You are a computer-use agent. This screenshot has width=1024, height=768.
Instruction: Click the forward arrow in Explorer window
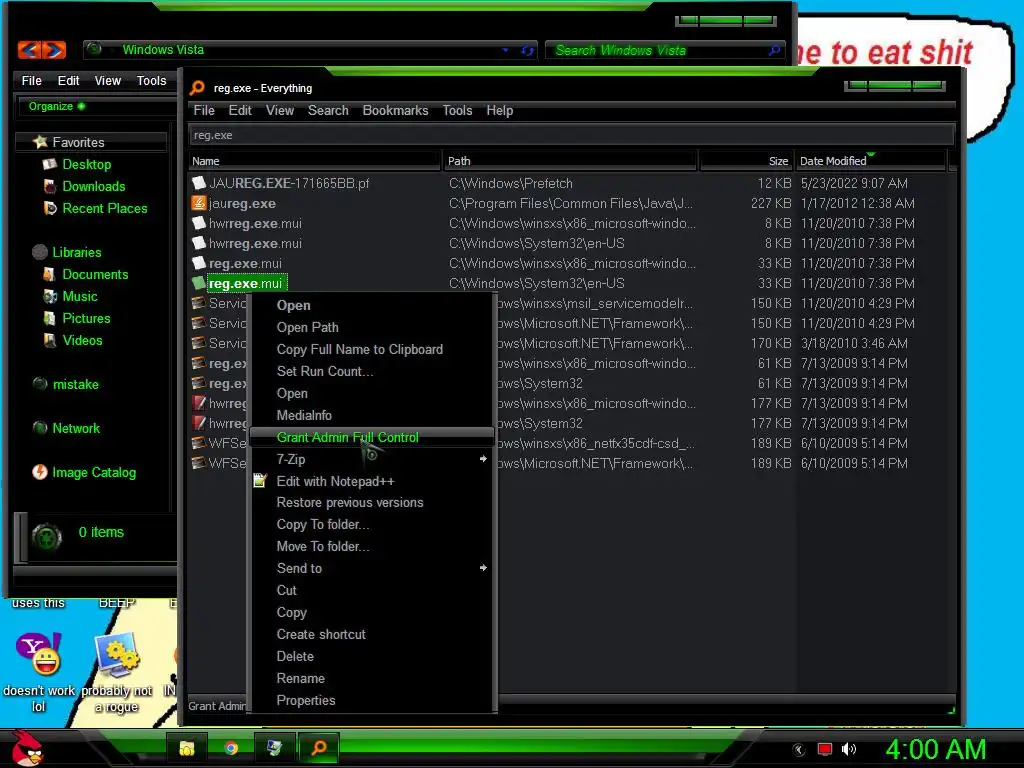(x=54, y=50)
